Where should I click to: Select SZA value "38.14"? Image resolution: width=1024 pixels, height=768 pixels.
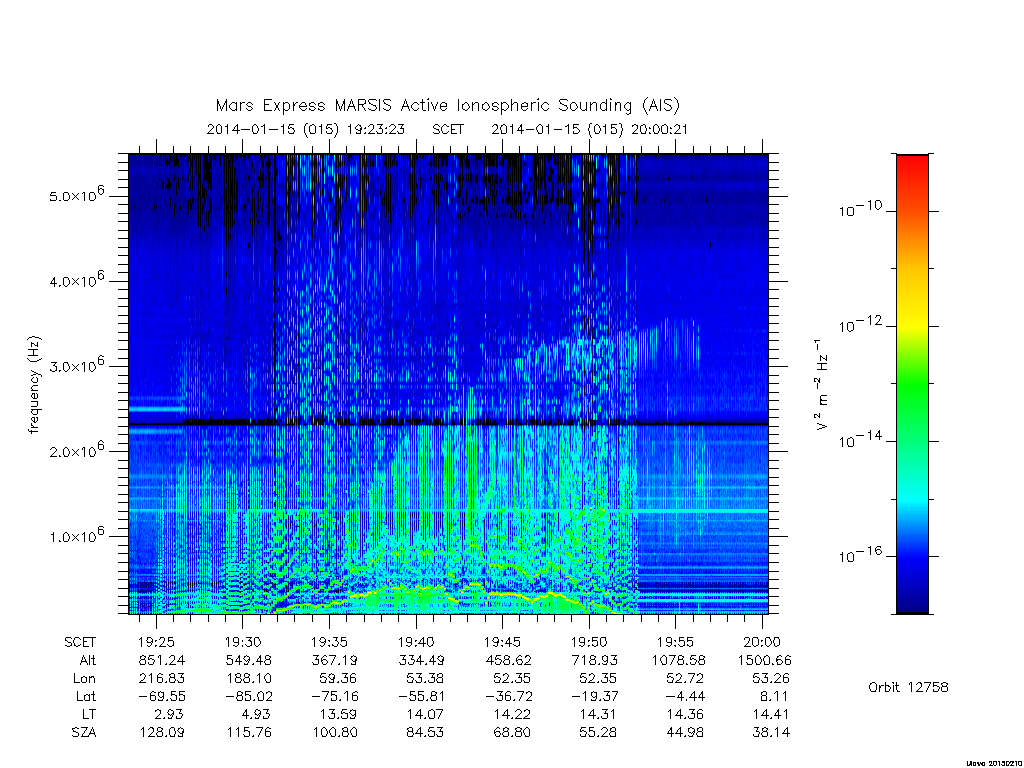pos(771,732)
